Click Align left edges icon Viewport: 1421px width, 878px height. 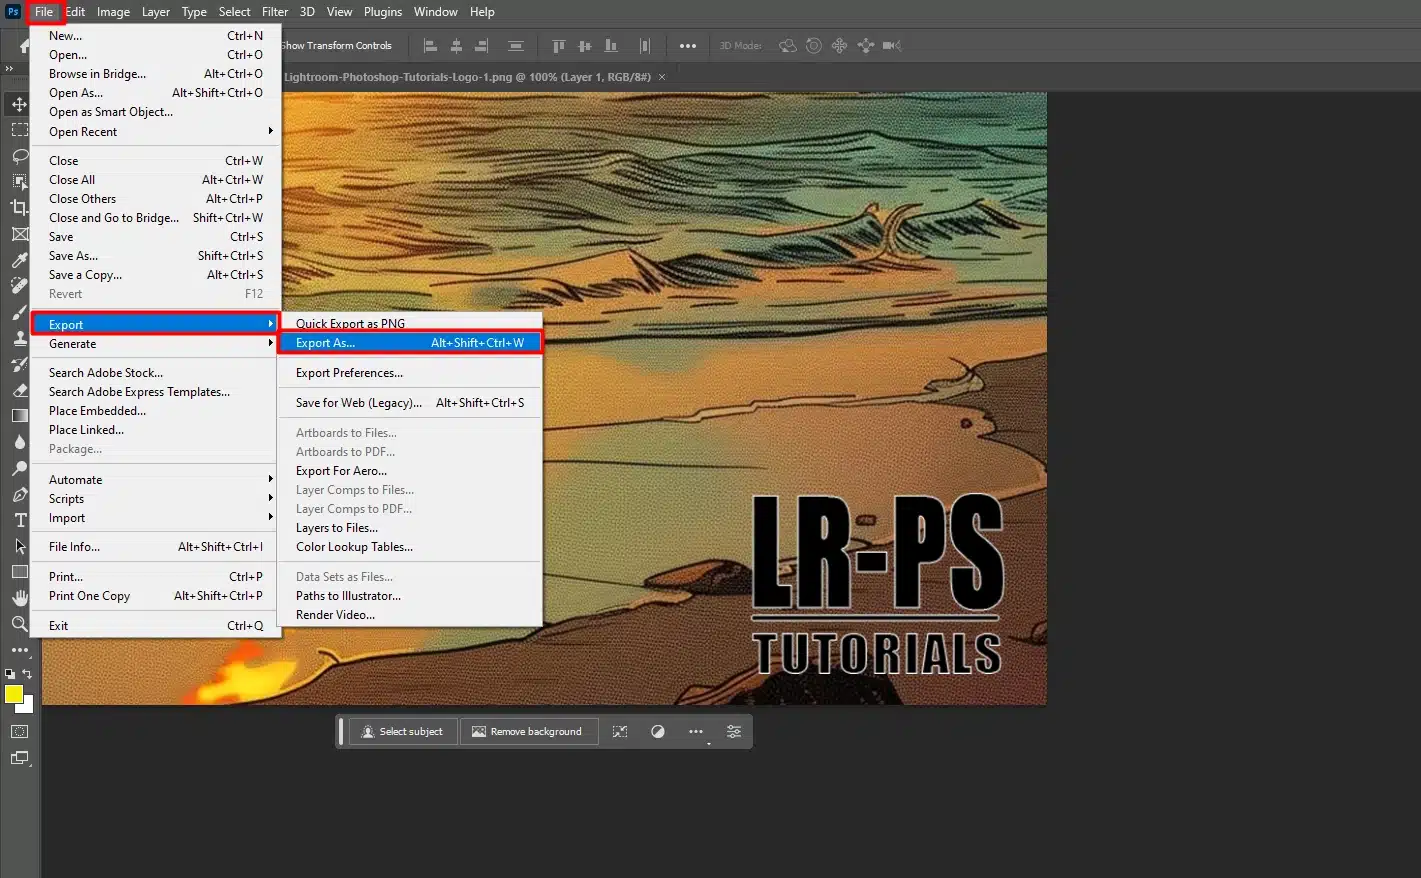click(x=431, y=46)
